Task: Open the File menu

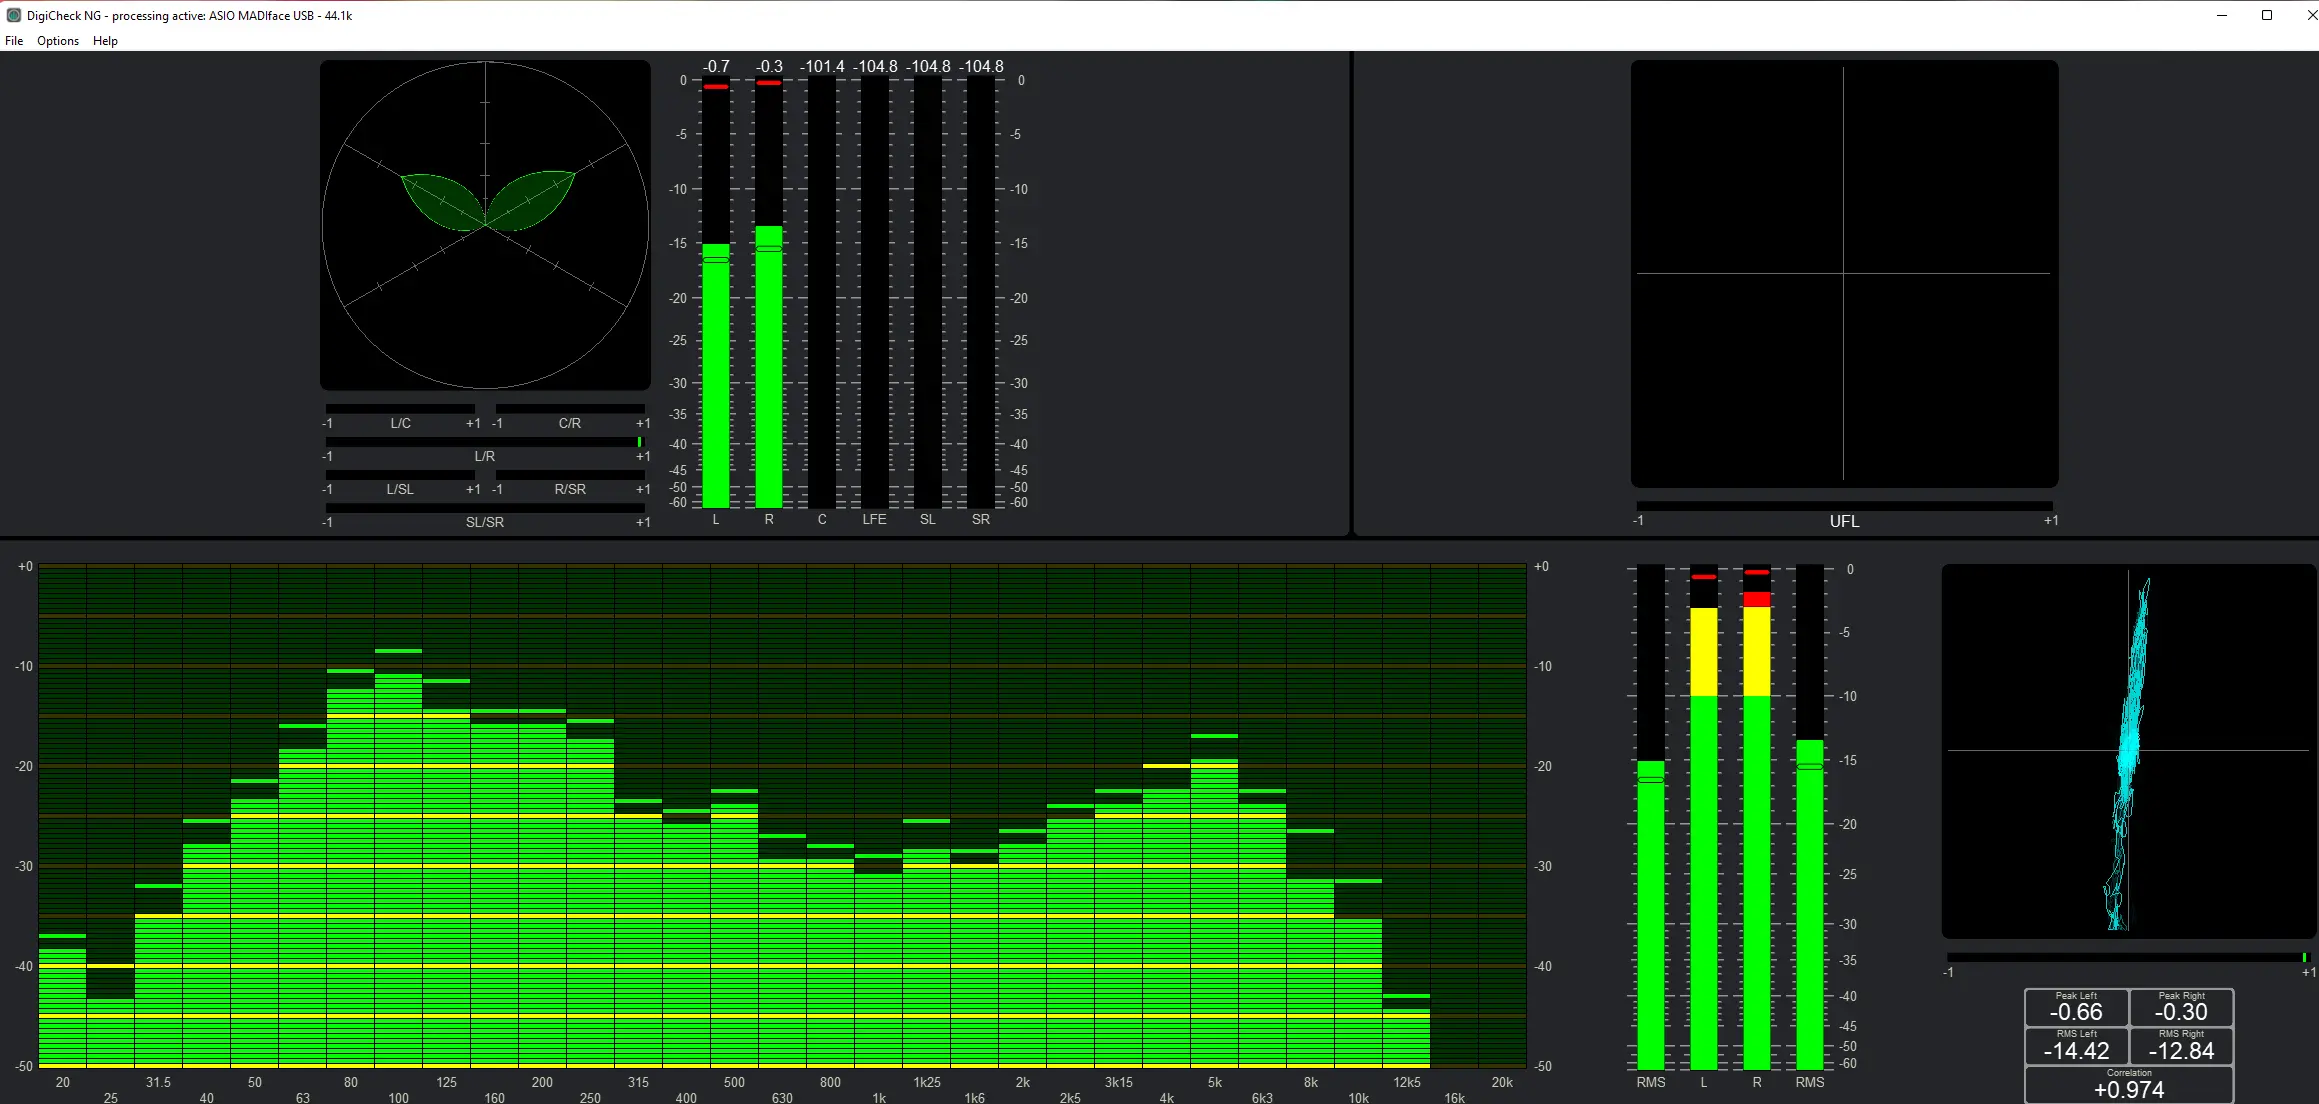Action: pyautogui.click(x=14, y=41)
